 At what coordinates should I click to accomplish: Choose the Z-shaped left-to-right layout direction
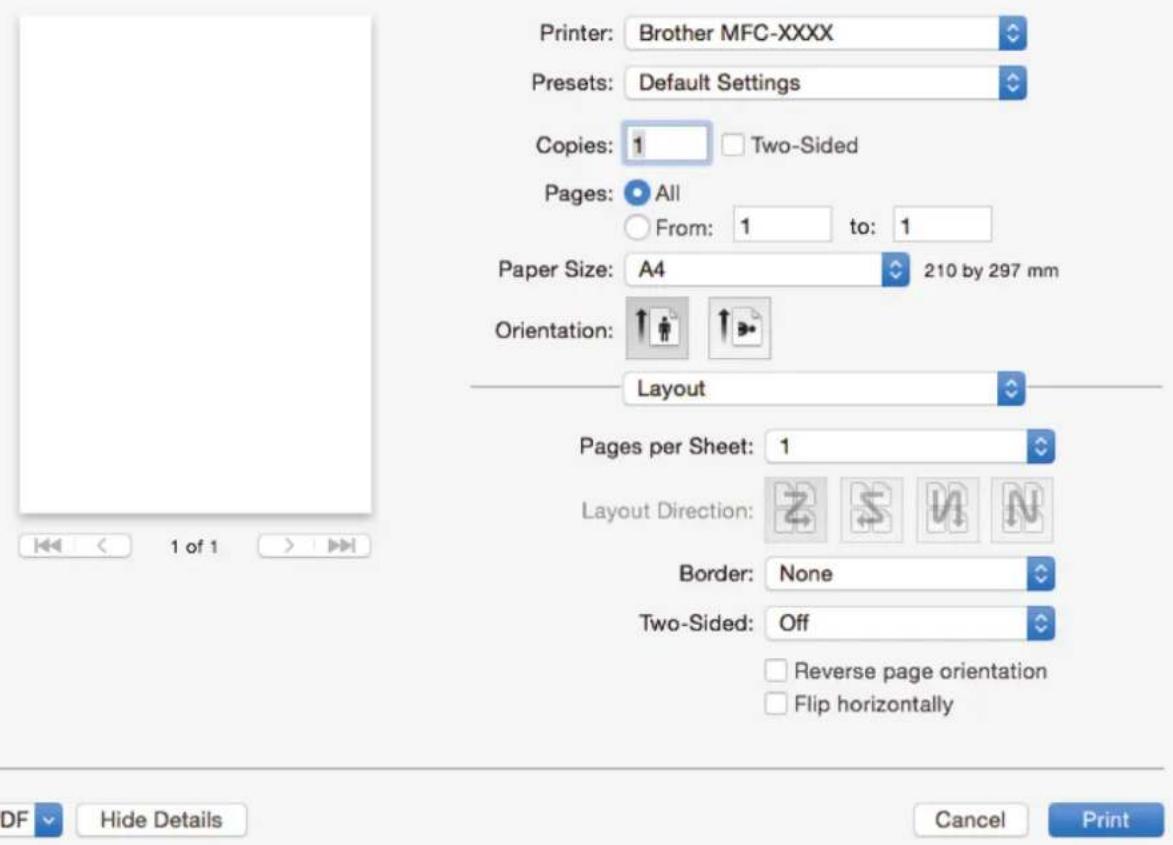tap(796, 509)
